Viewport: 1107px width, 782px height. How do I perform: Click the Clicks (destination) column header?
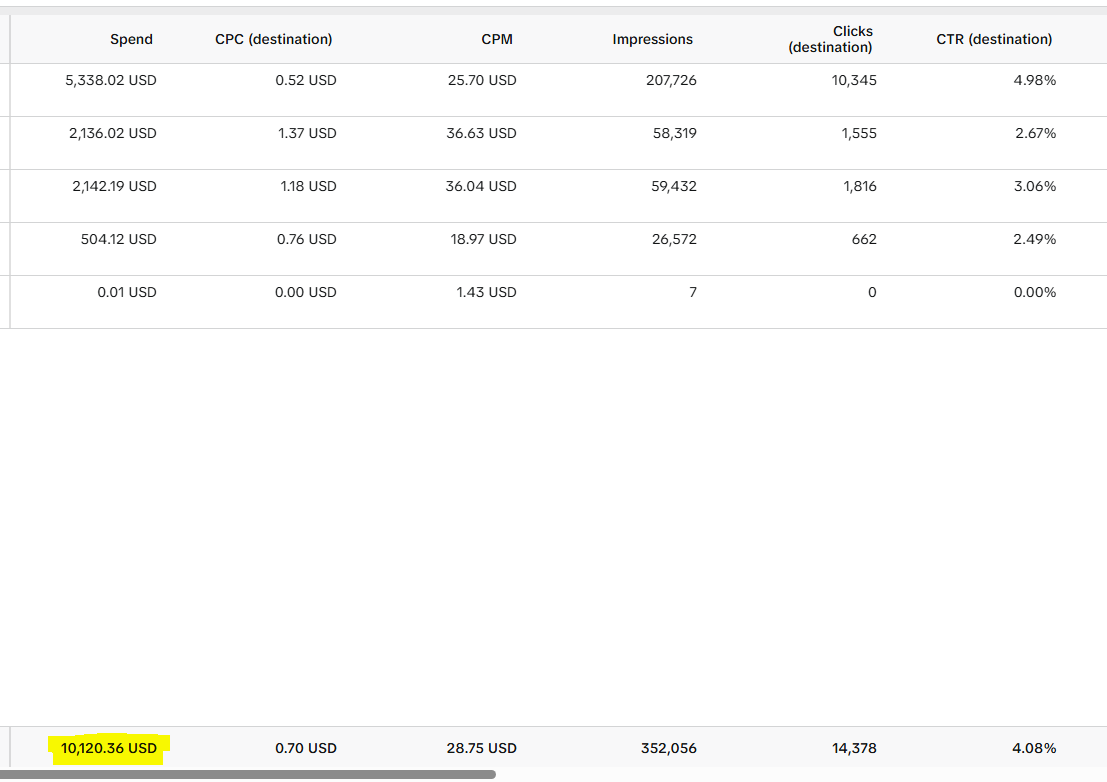pos(830,40)
